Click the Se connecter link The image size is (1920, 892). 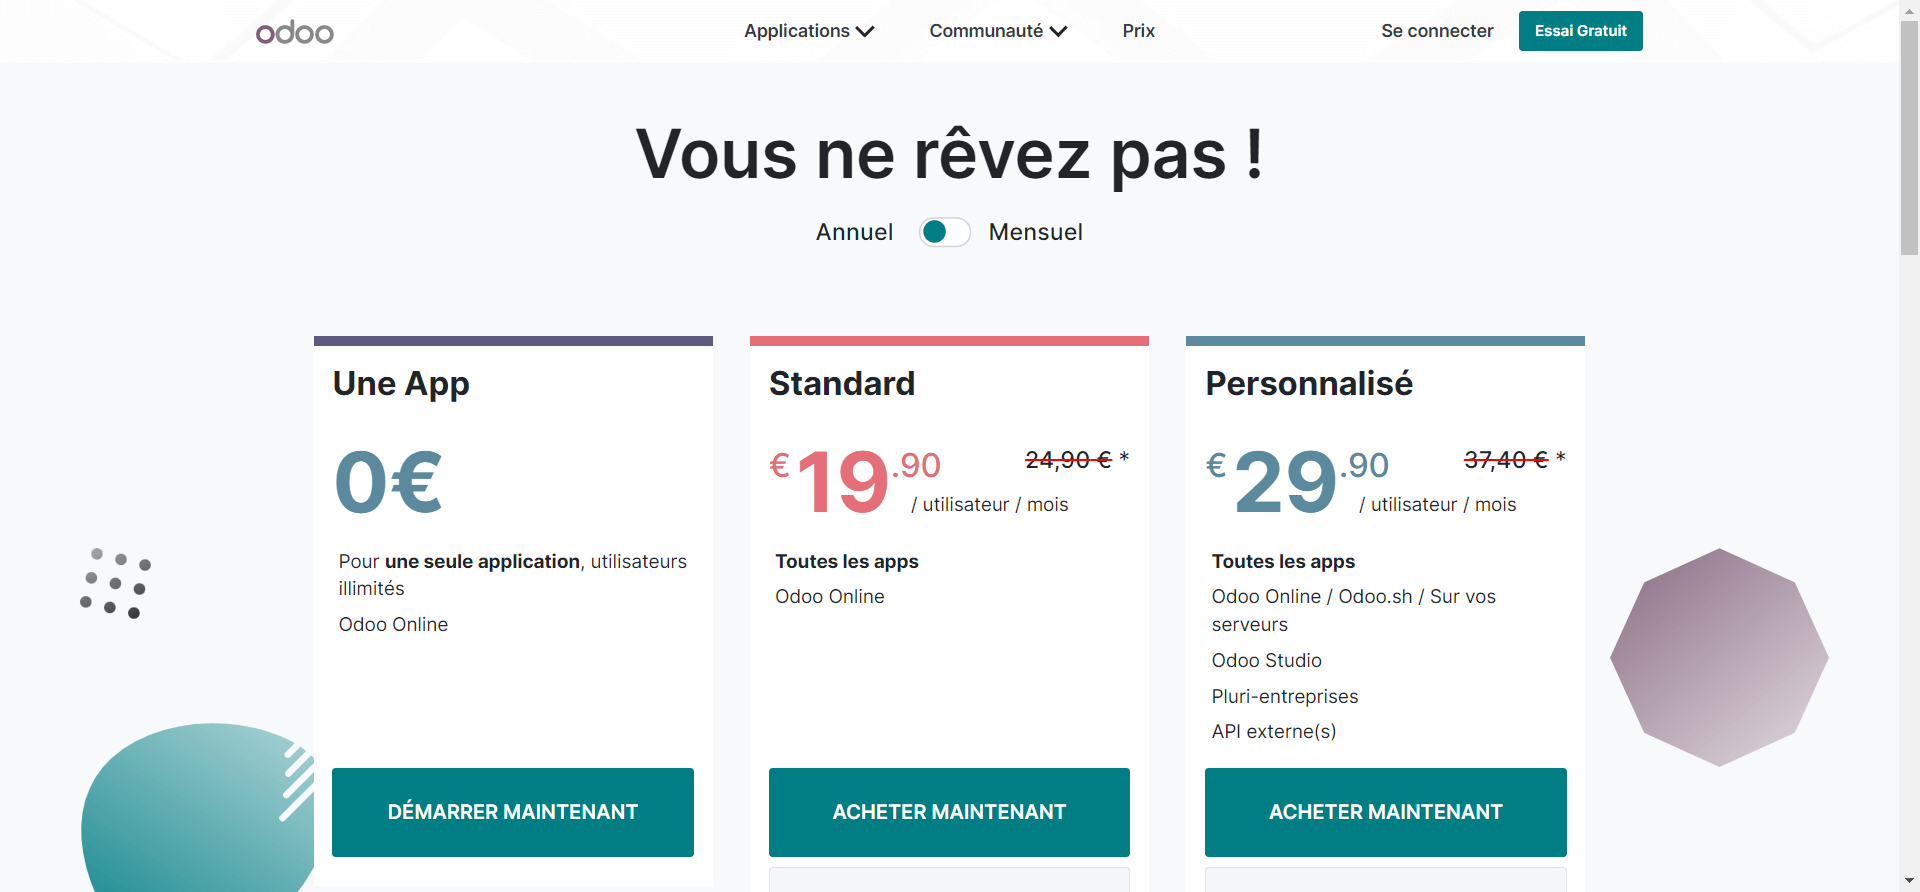[1437, 31]
